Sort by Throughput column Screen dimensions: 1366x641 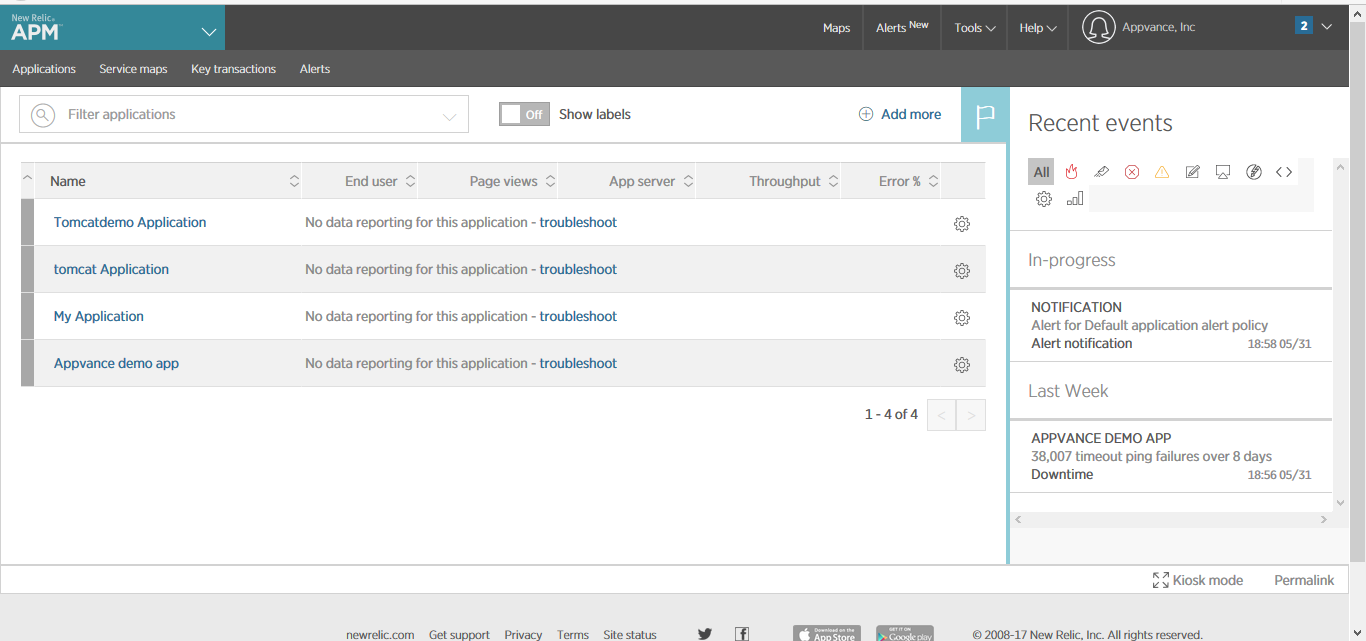770,181
